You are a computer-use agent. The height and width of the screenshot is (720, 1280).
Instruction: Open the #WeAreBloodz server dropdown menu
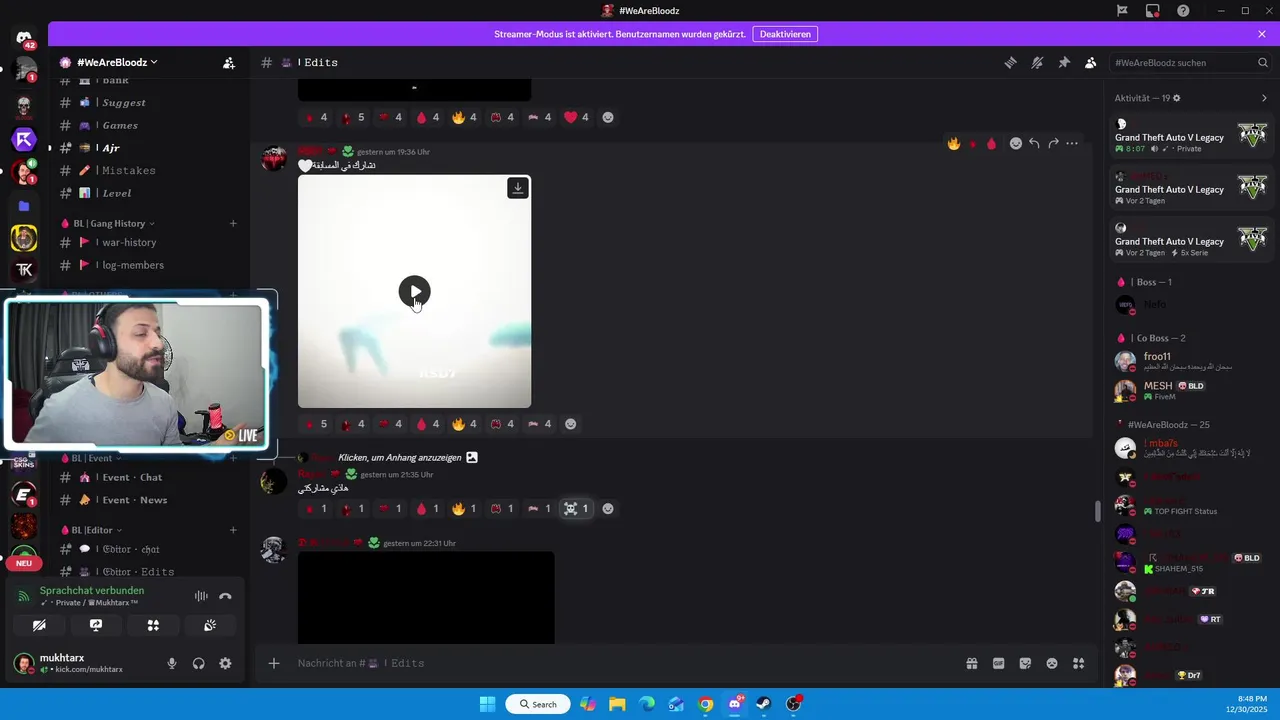(117, 62)
